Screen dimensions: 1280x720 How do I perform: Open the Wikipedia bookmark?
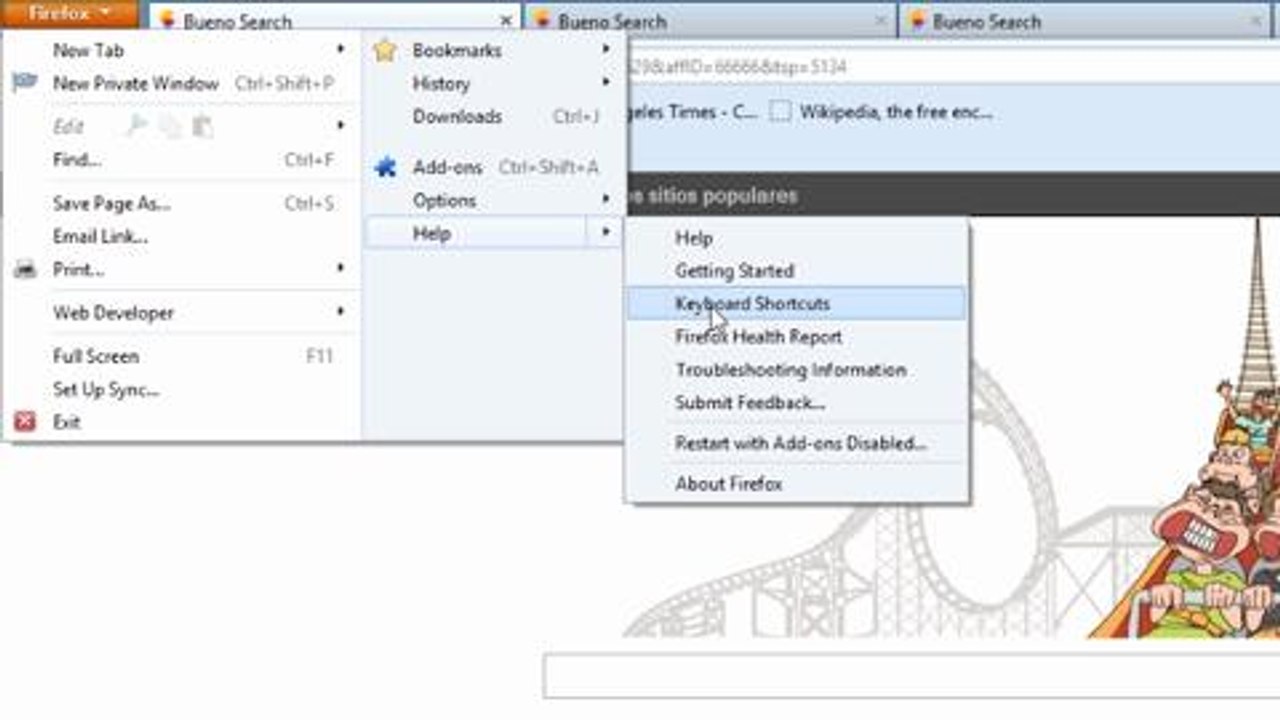[x=881, y=112]
